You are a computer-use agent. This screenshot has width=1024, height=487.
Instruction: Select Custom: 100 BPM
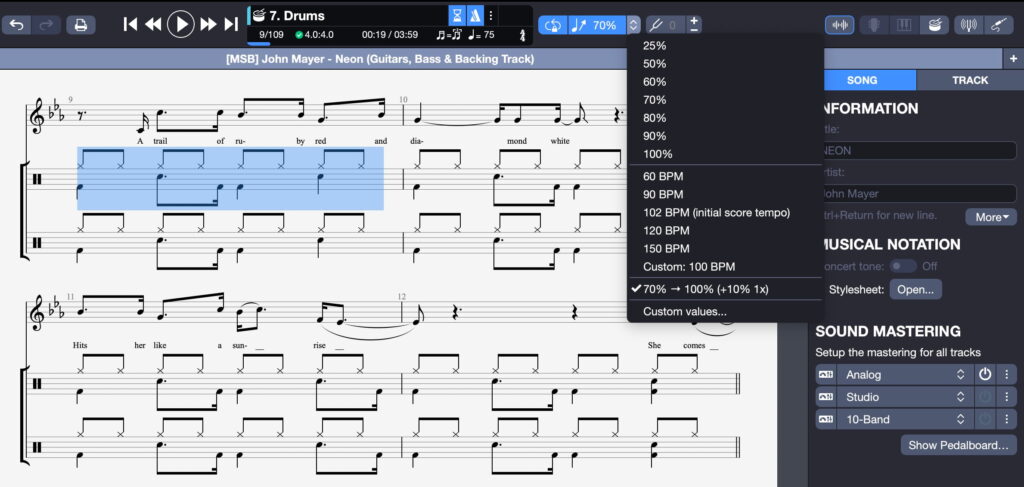725,266
